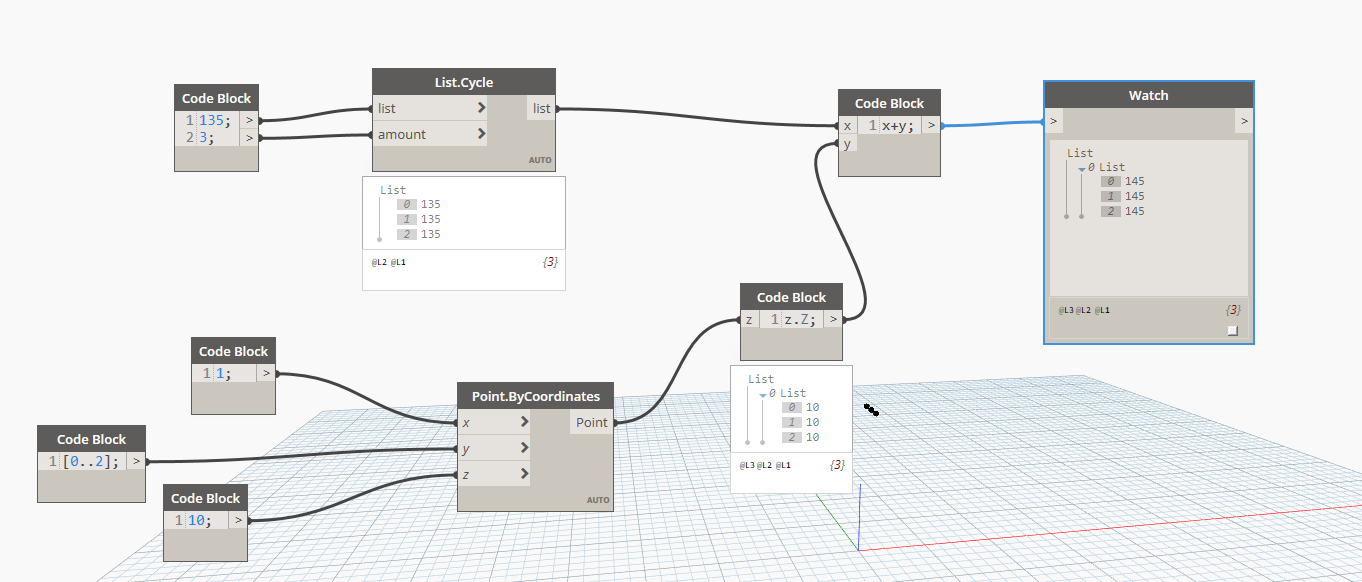Image resolution: width=1362 pixels, height=582 pixels.
Task: Click the 'x+y;' code text
Action: tap(898, 126)
